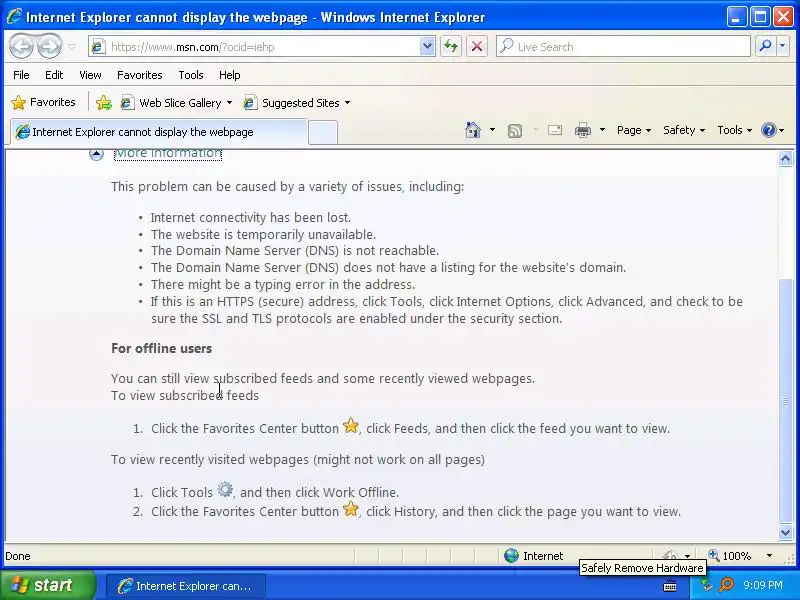The height and width of the screenshot is (600, 800).
Task: Click the on-screen keyboard tray icon
Action: click(x=670, y=587)
